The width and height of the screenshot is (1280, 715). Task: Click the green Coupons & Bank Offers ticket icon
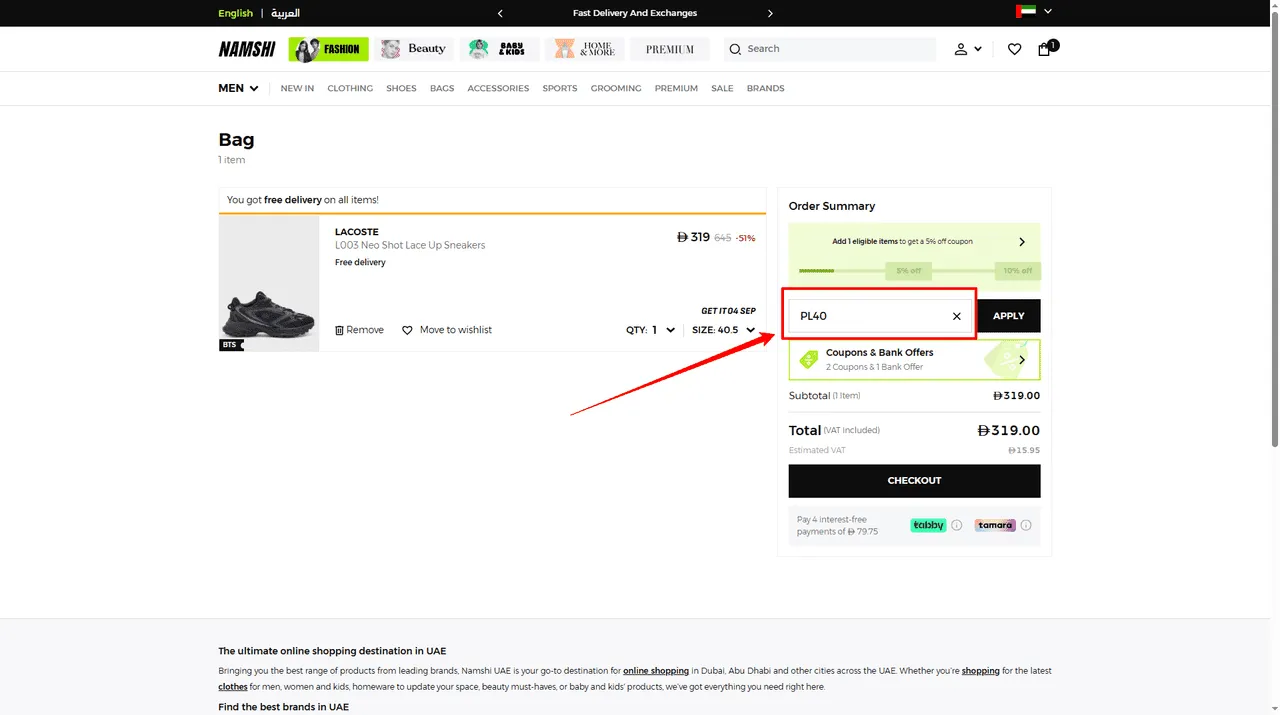tap(808, 359)
